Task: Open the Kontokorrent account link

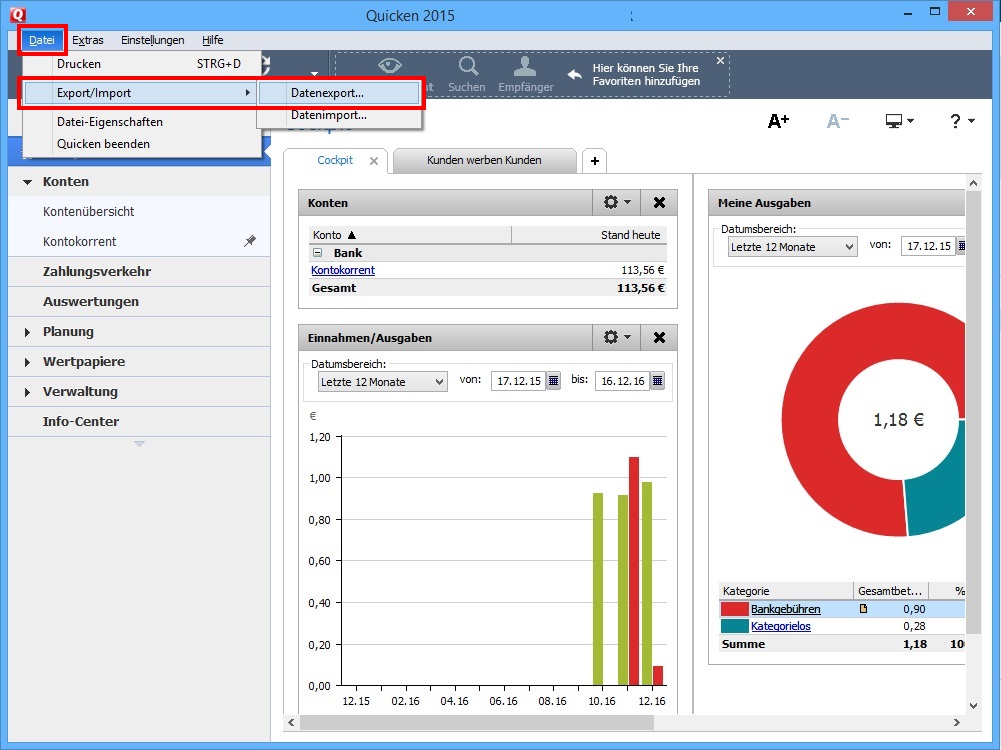Action: point(343,270)
